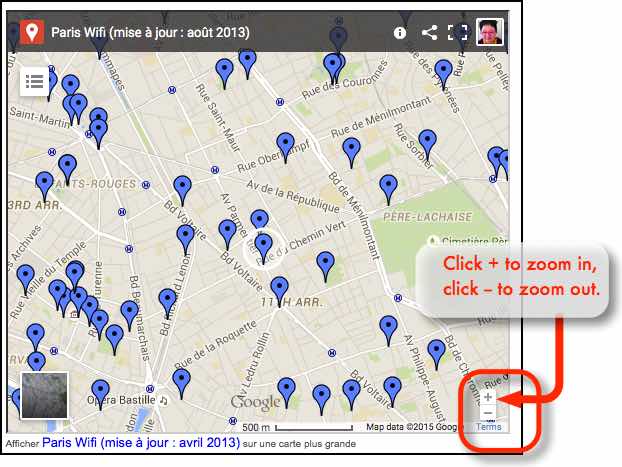This screenshot has width=622, height=467.
Task: Click the user profile photo in header
Action: point(490,32)
